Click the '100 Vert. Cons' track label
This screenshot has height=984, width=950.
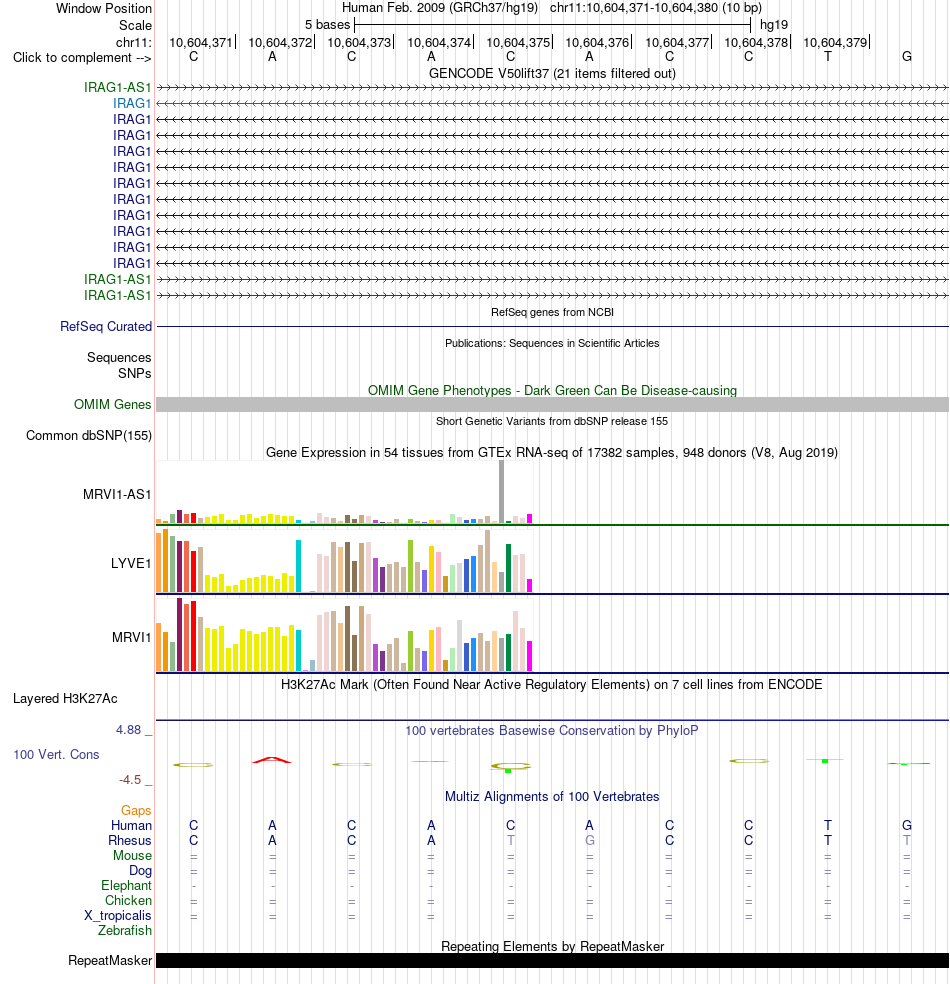pos(56,754)
